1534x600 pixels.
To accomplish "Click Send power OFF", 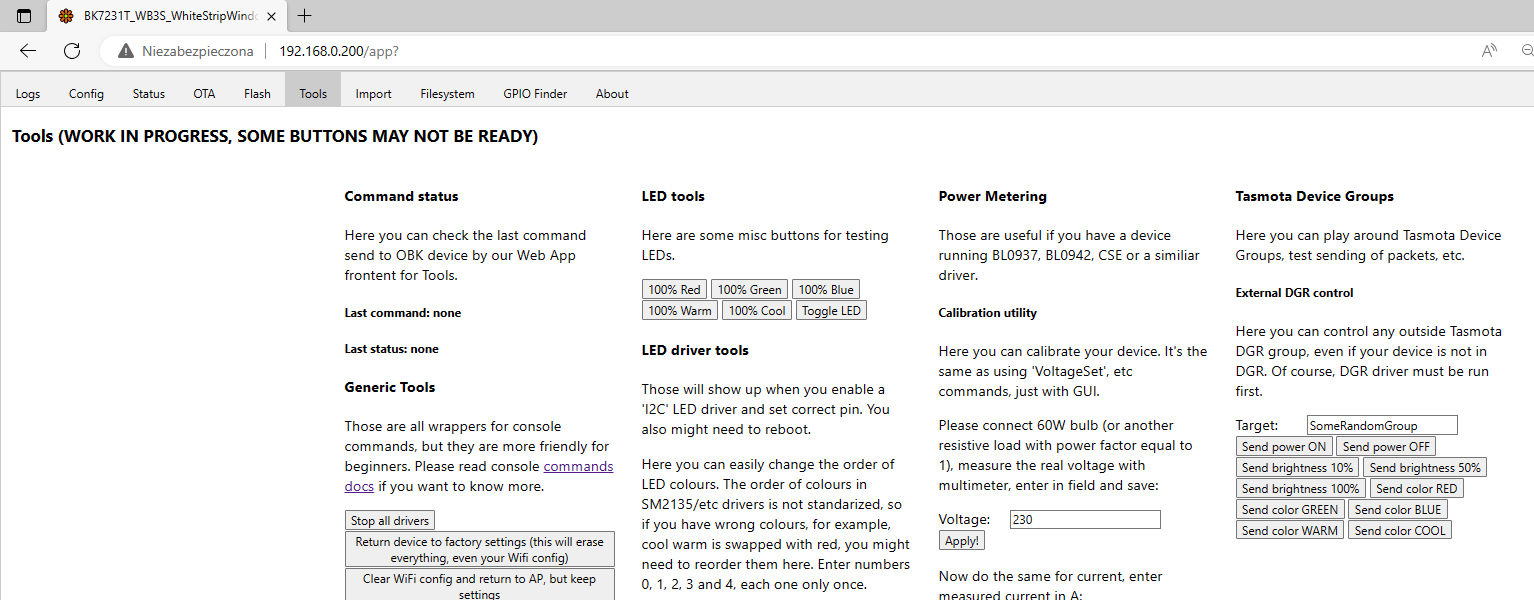I will click(1386, 446).
